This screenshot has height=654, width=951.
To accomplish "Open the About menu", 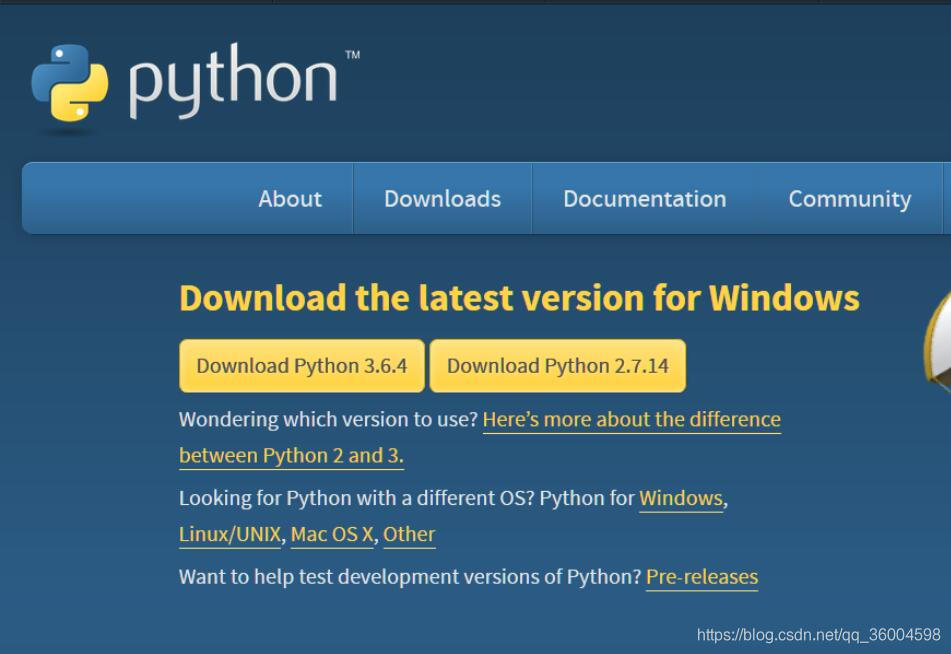I will [x=290, y=199].
